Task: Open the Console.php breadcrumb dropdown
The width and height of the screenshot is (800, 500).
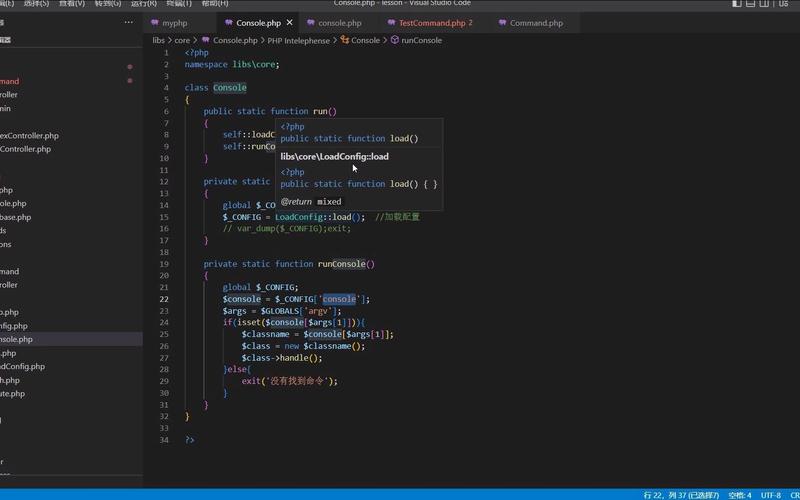Action: coord(235,40)
